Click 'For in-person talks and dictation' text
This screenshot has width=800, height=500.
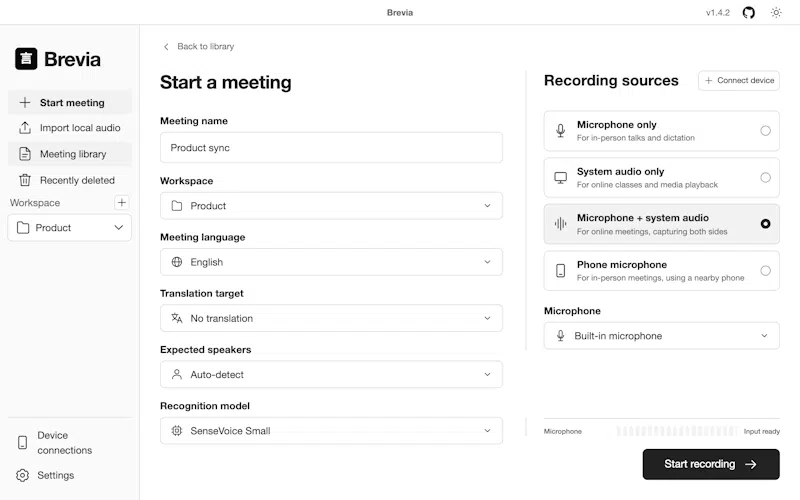[x=636, y=138]
